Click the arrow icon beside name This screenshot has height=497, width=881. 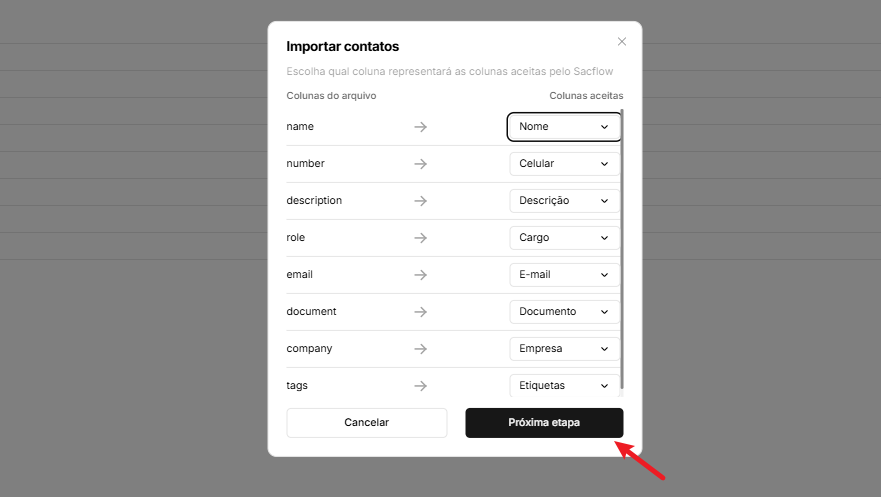click(421, 127)
